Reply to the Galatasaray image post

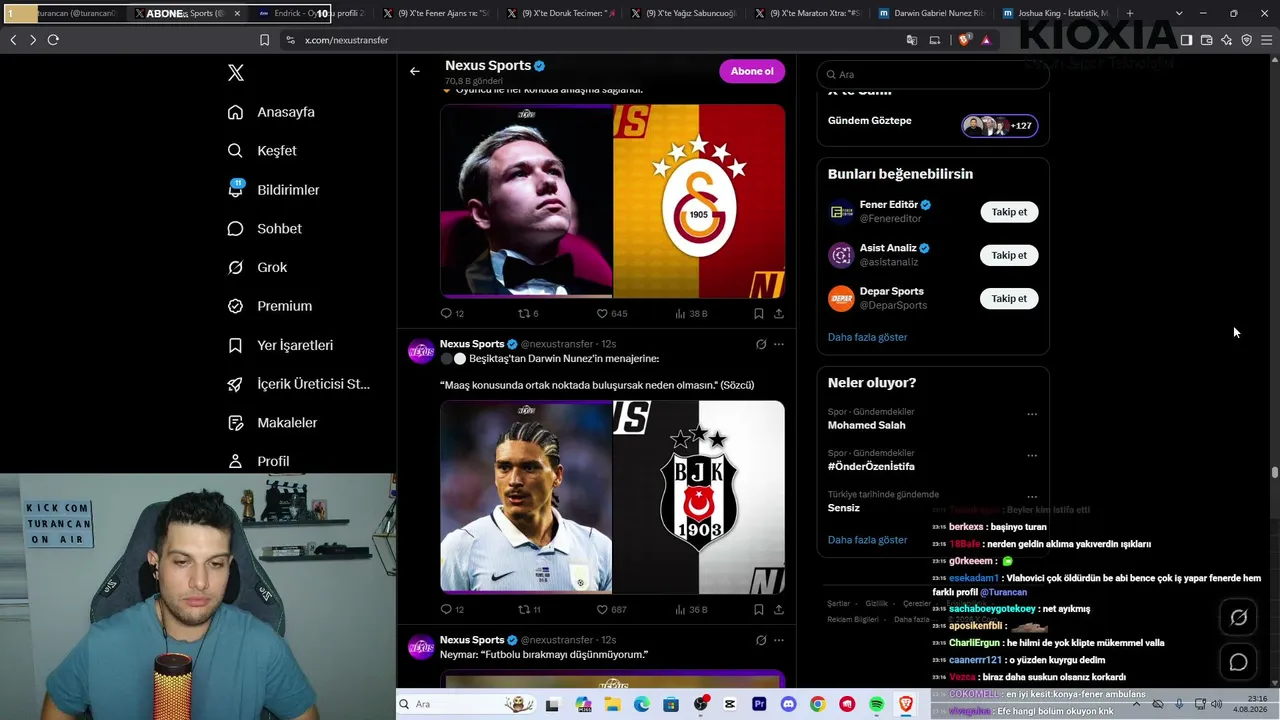pos(452,313)
